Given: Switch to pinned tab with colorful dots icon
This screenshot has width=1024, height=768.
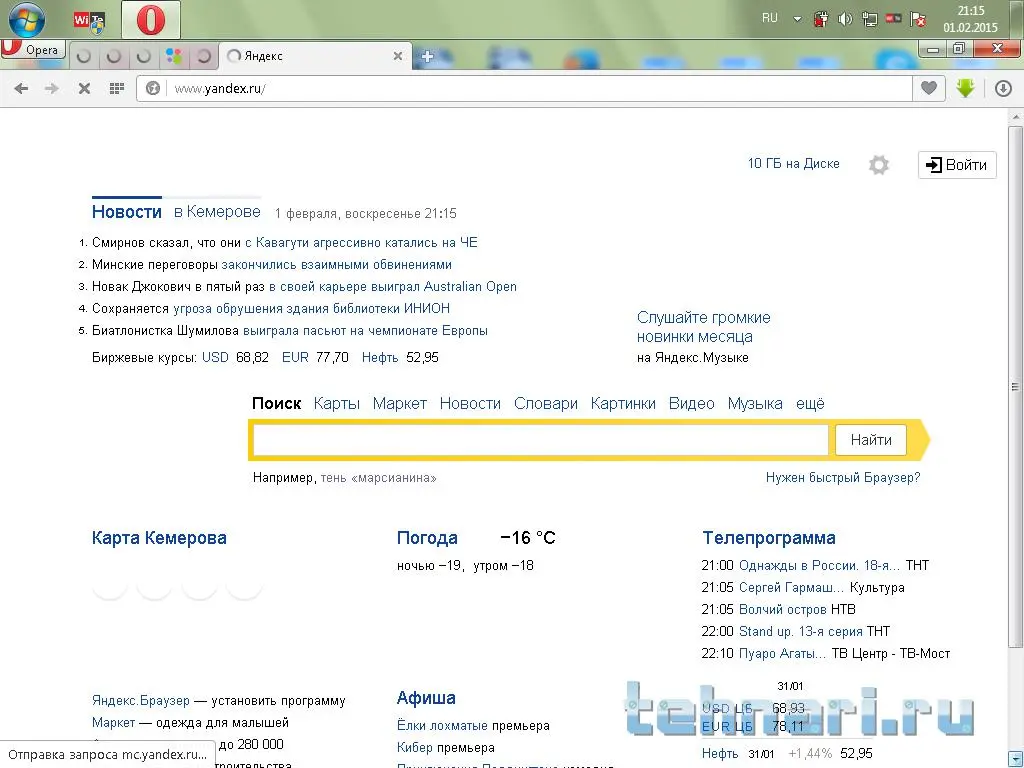Looking at the screenshot, I should [x=174, y=56].
